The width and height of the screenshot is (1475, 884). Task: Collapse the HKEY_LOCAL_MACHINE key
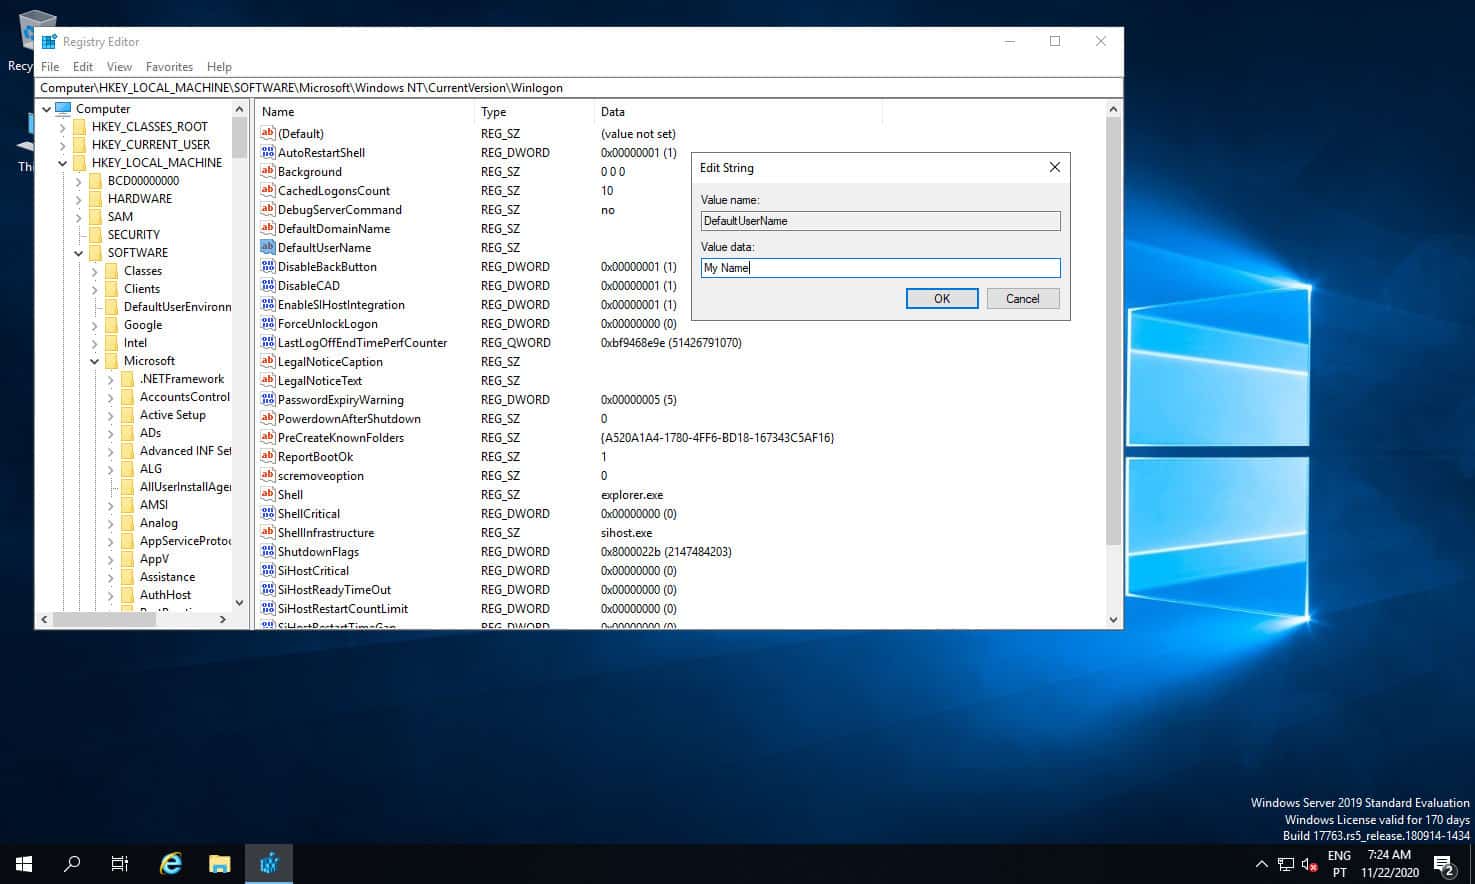(62, 162)
